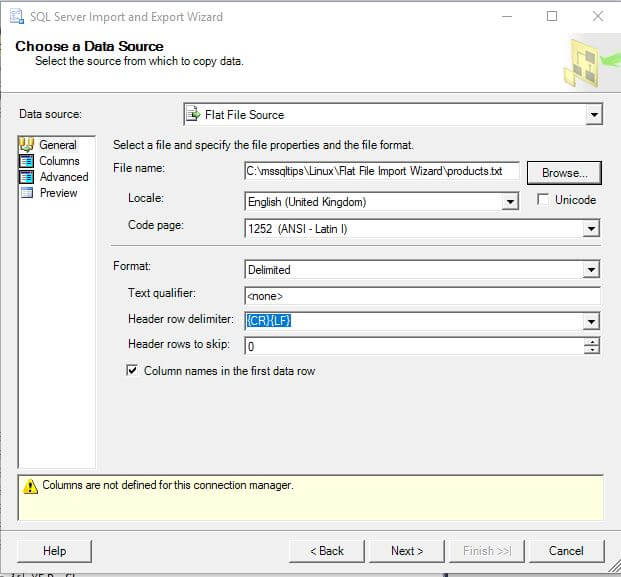
Task: Click the Flat File Source text
Action: [245, 115]
